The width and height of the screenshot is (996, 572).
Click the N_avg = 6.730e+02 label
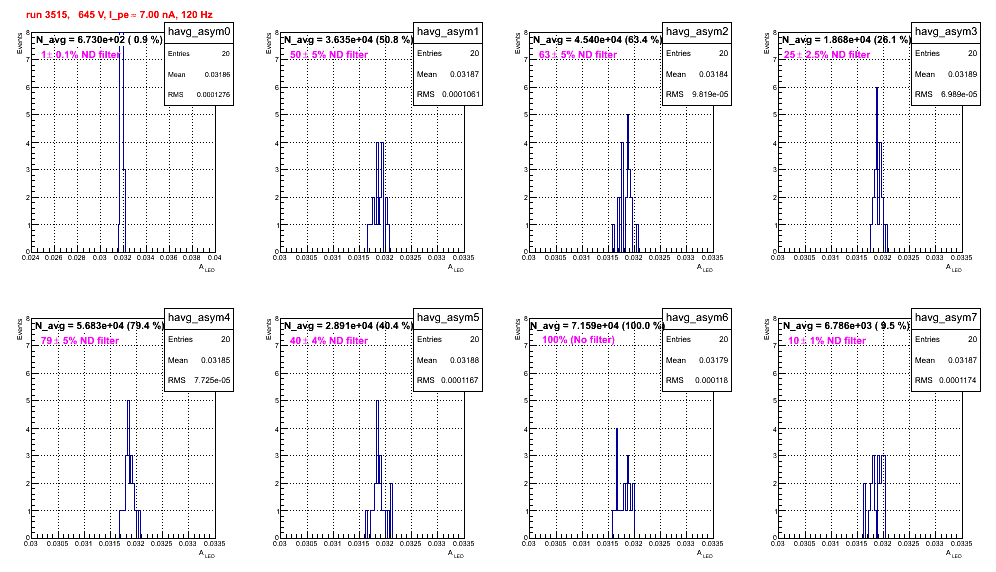(98, 40)
